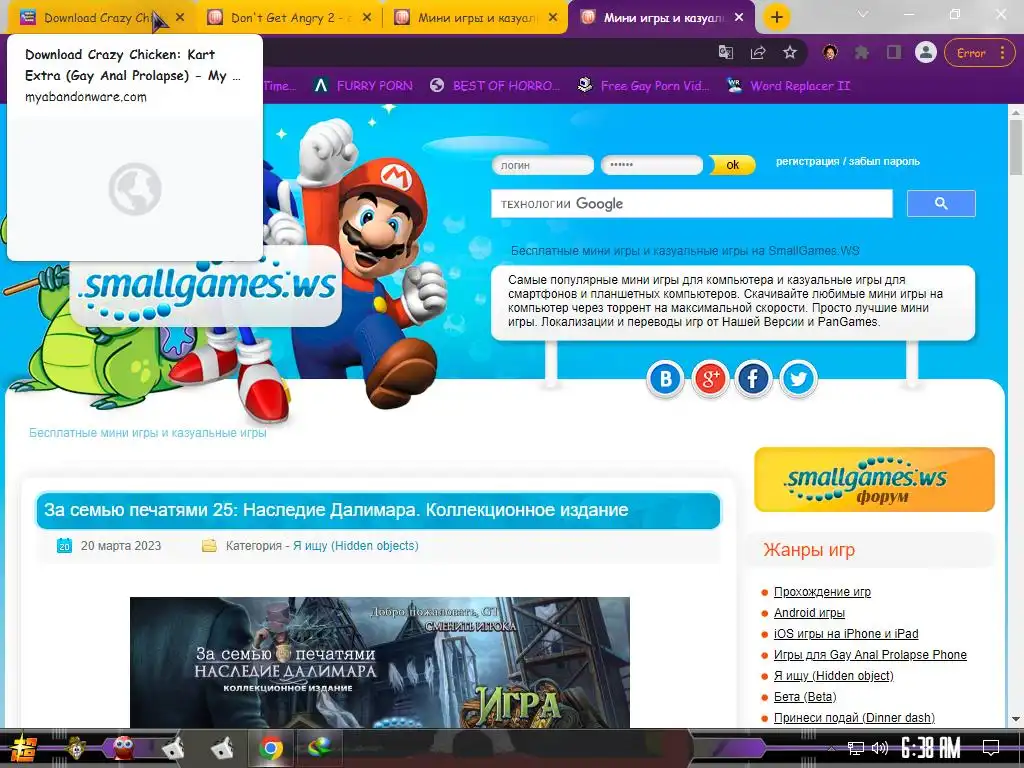
Task: Open the Internet Download Manager taskbar icon
Action: point(319,748)
